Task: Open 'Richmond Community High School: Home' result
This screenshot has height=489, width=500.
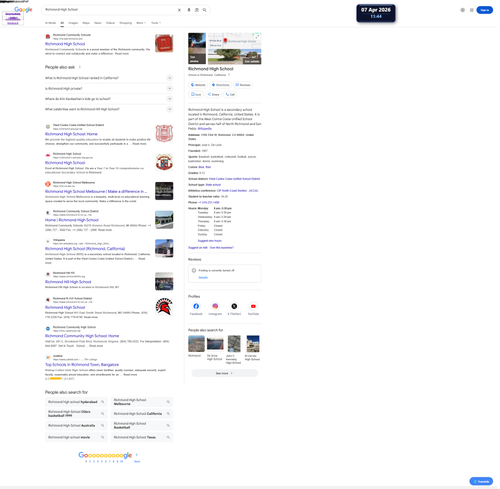Action: pos(82,336)
